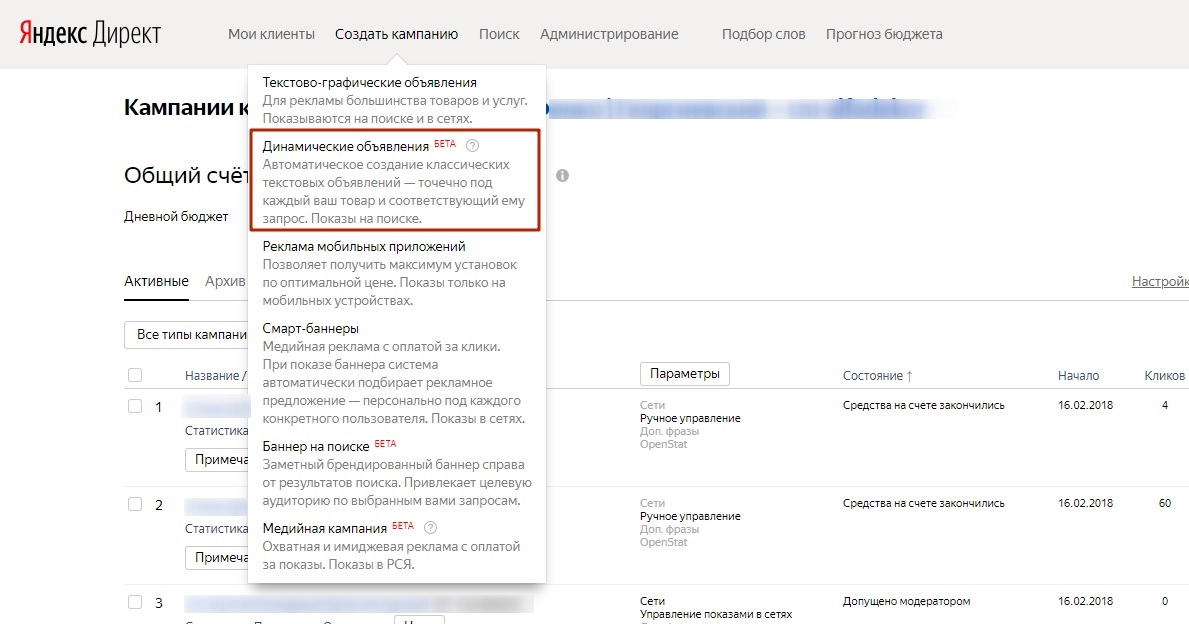Click the note button for campaign 1

point(217,459)
